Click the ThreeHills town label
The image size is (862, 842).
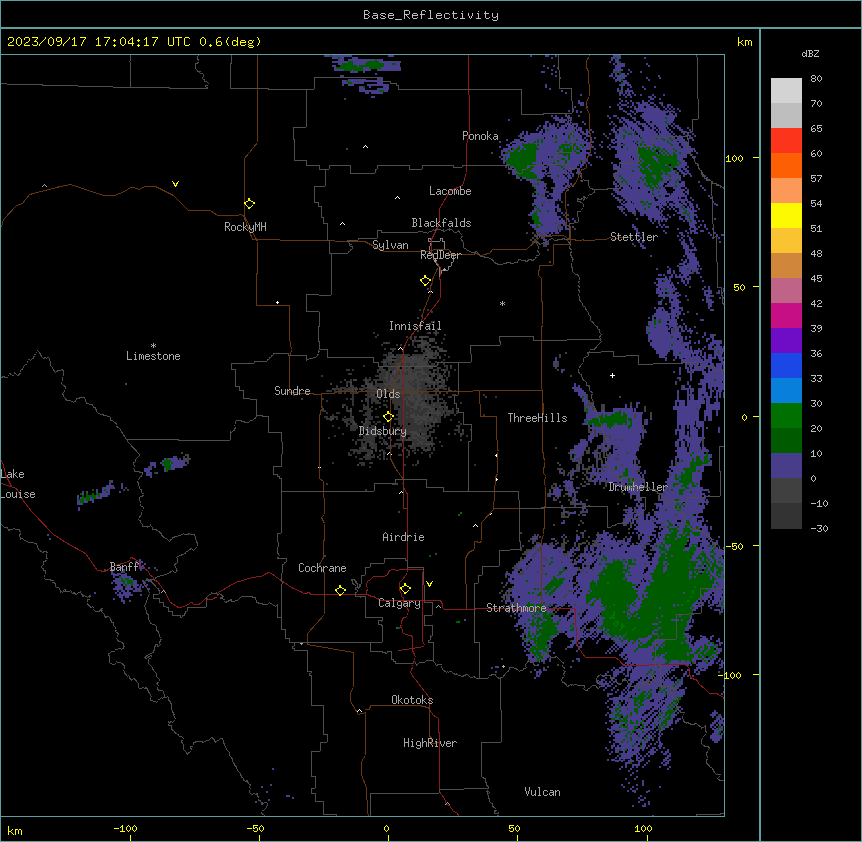[537, 418]
